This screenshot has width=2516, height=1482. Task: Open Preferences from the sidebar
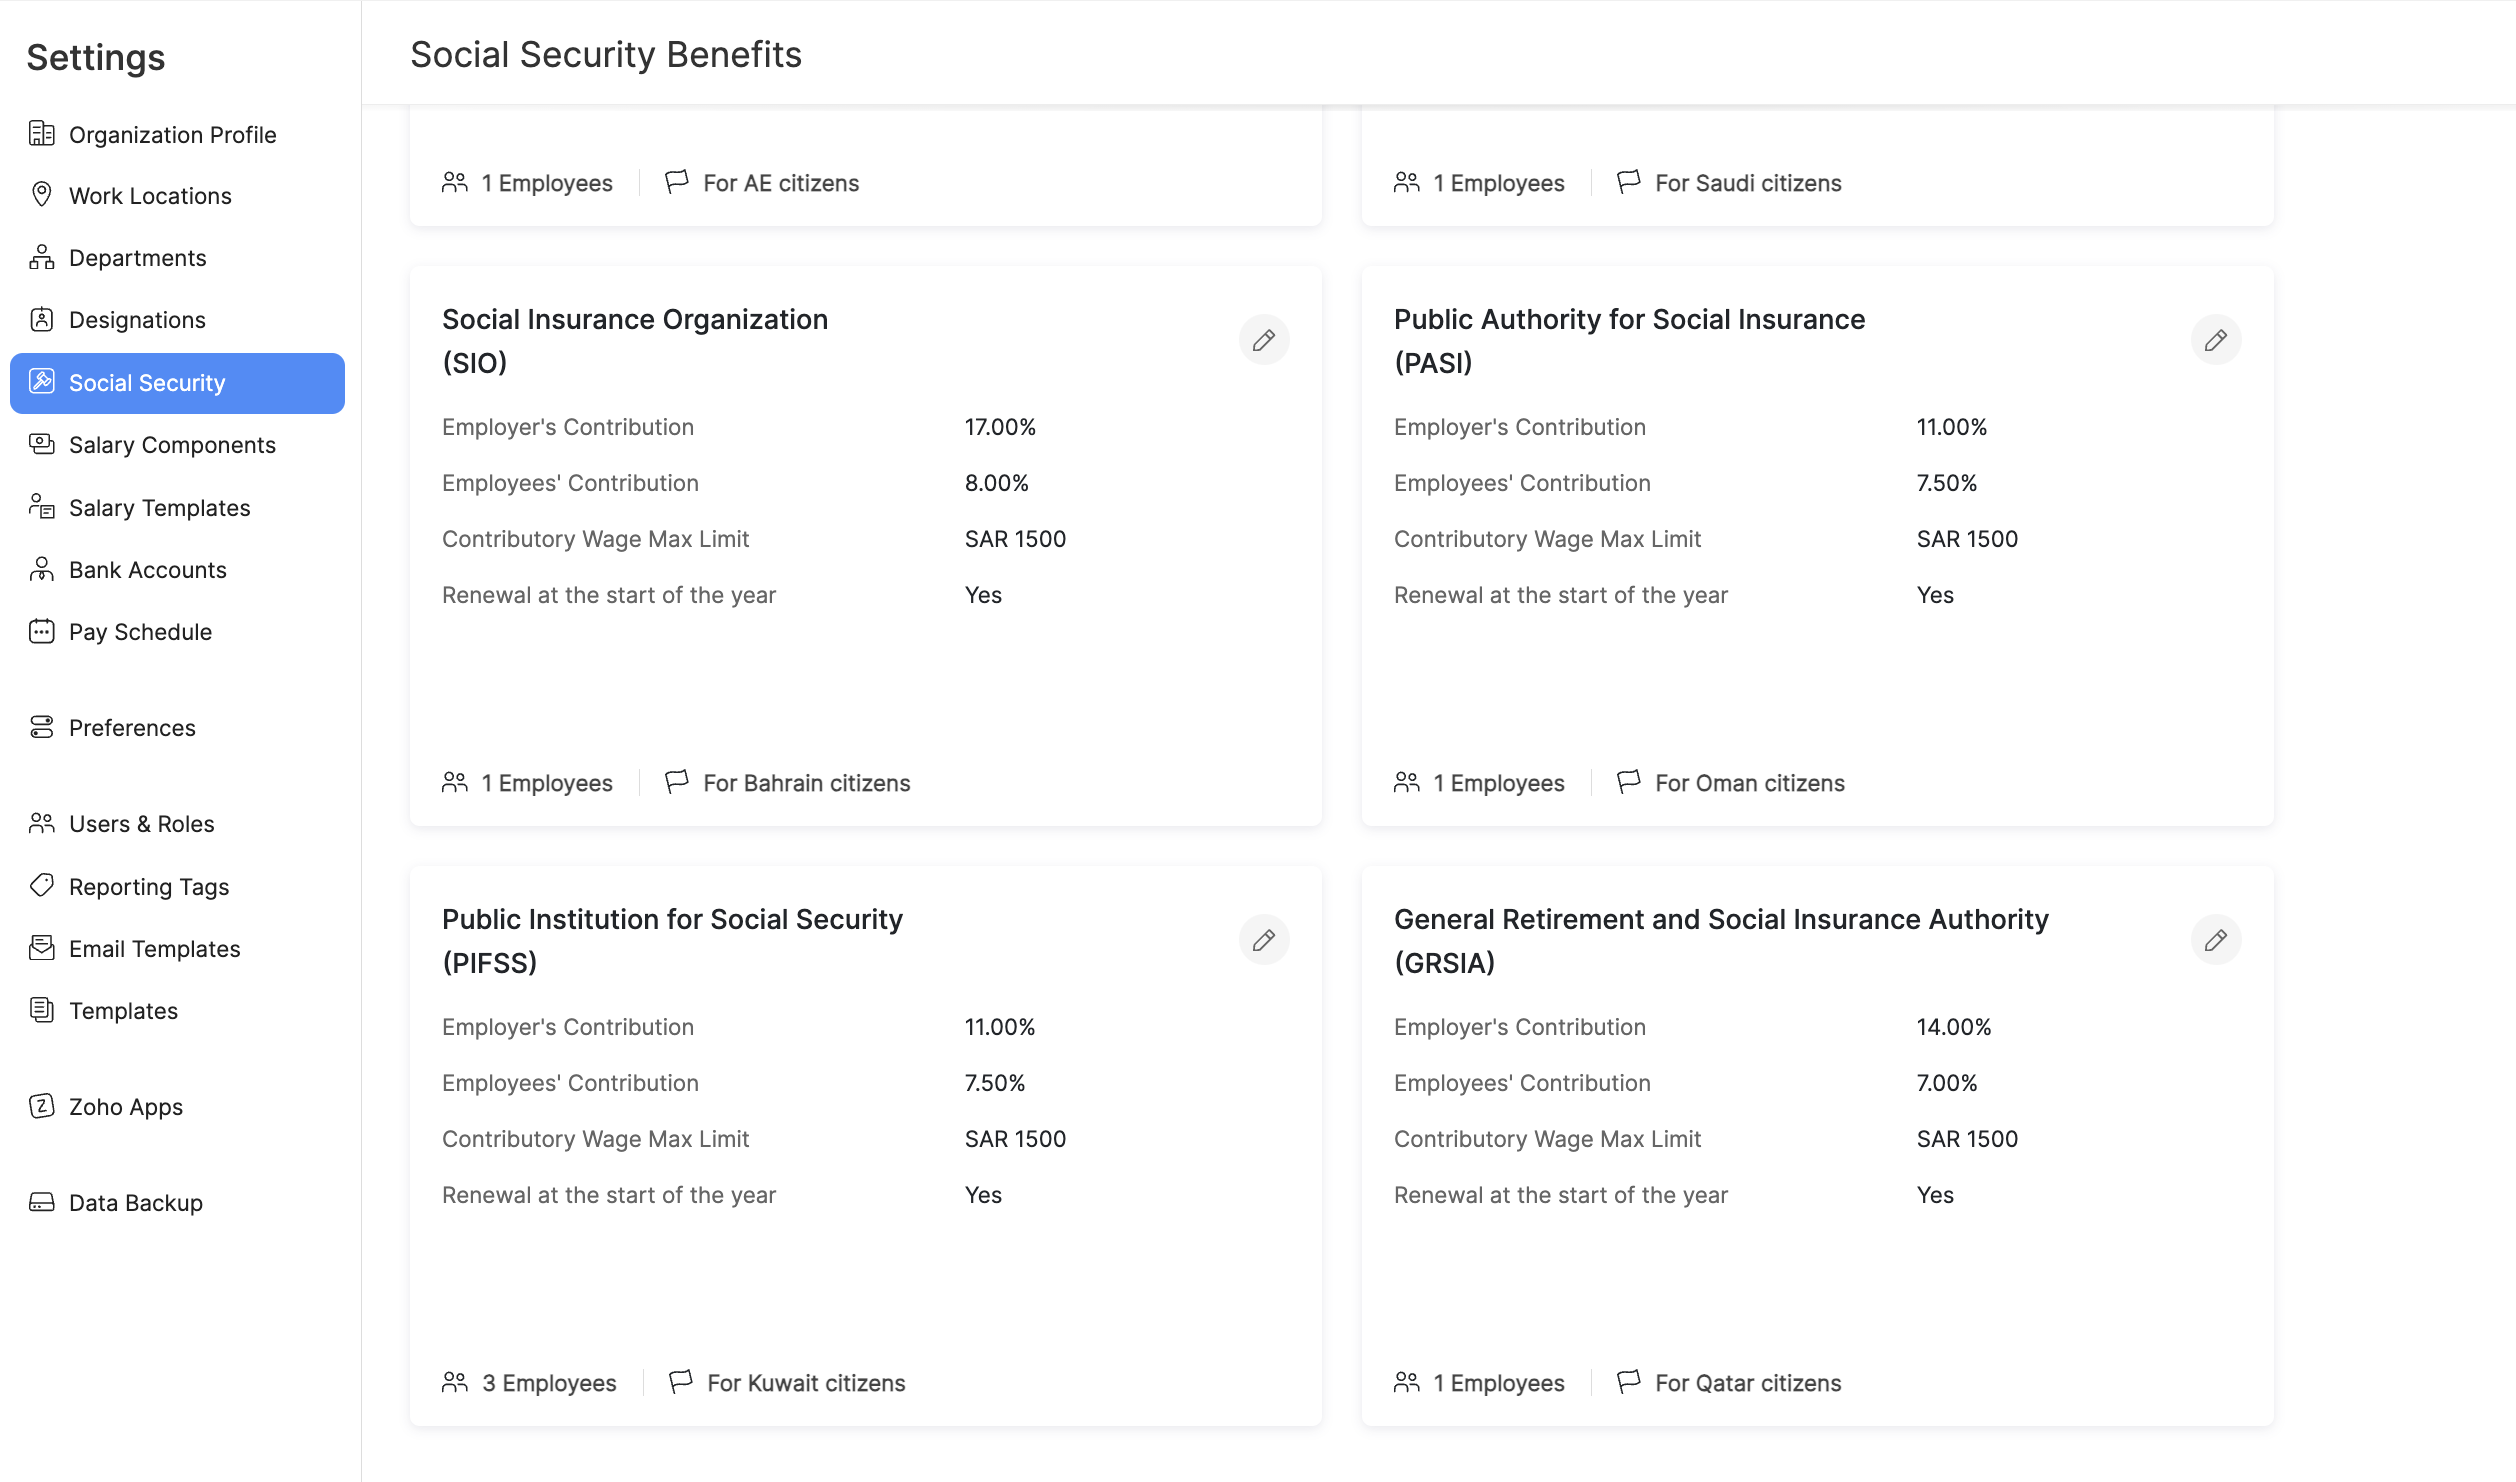click(x=132, y=727)
